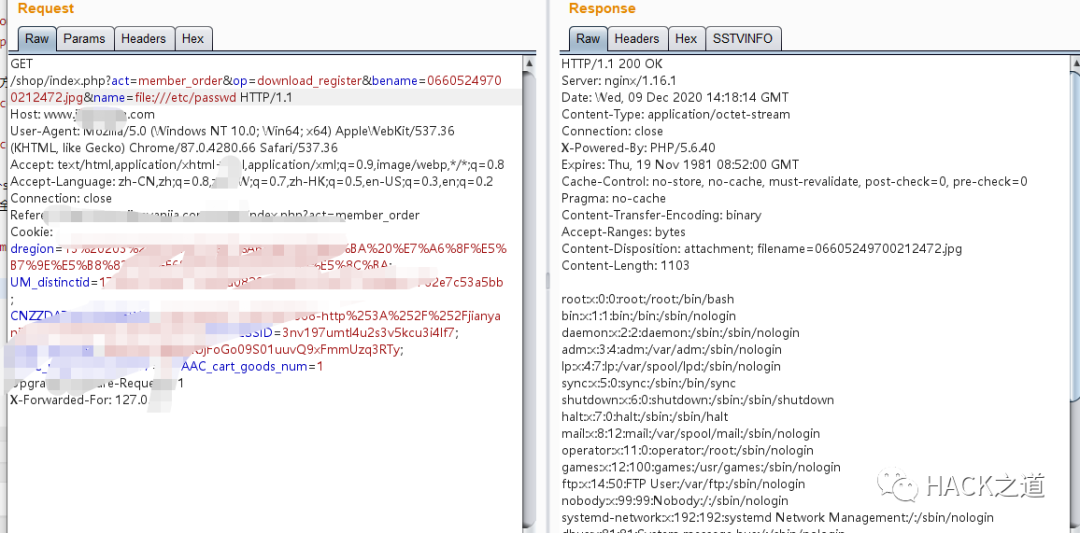Click the 'Date: Wed, 09 Dec 2020' line
This screenshot has width=1080, height=533.
pyautogui.click(x=675, y=97)
